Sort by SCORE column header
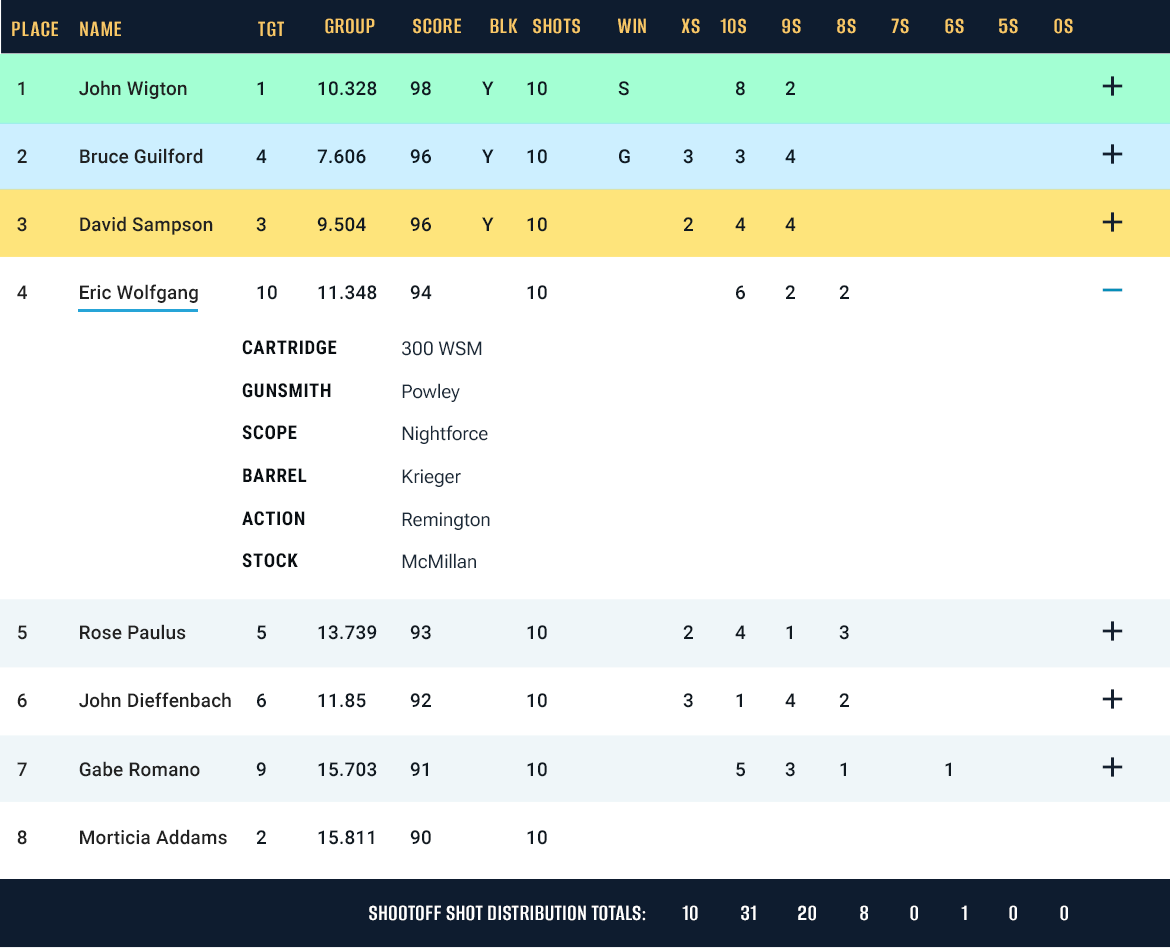1170x948 pixels. point(437,27)
